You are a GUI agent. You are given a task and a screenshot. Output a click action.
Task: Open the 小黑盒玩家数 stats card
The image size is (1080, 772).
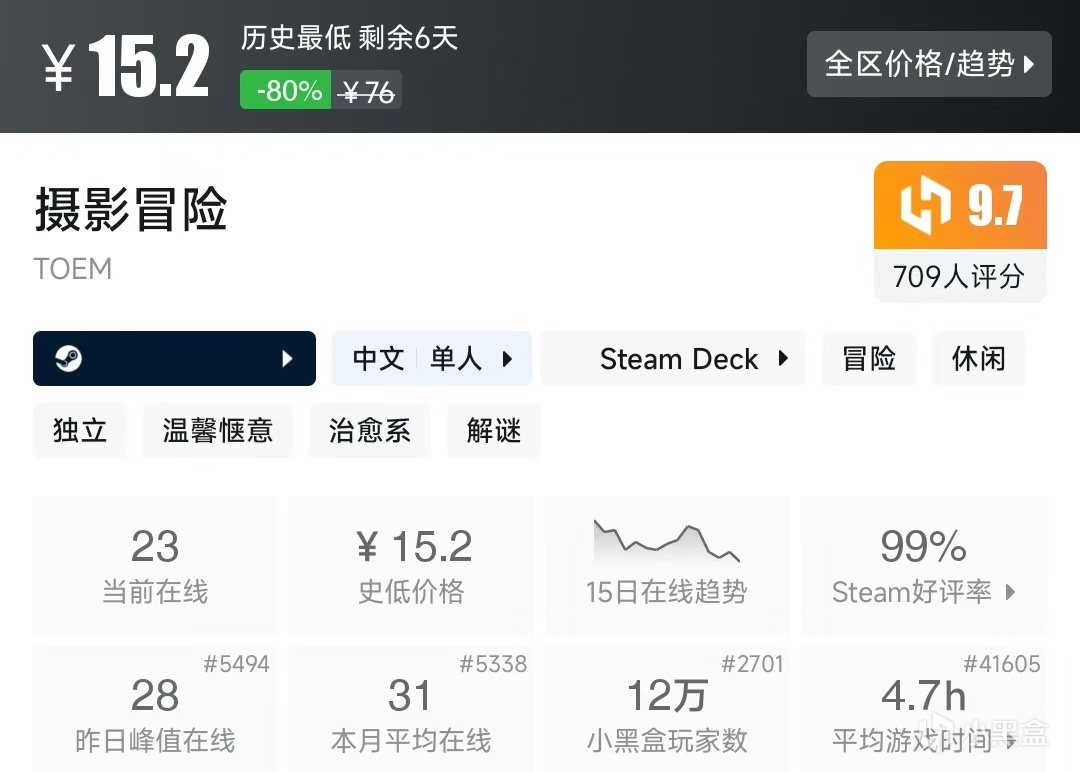[666, 710]
